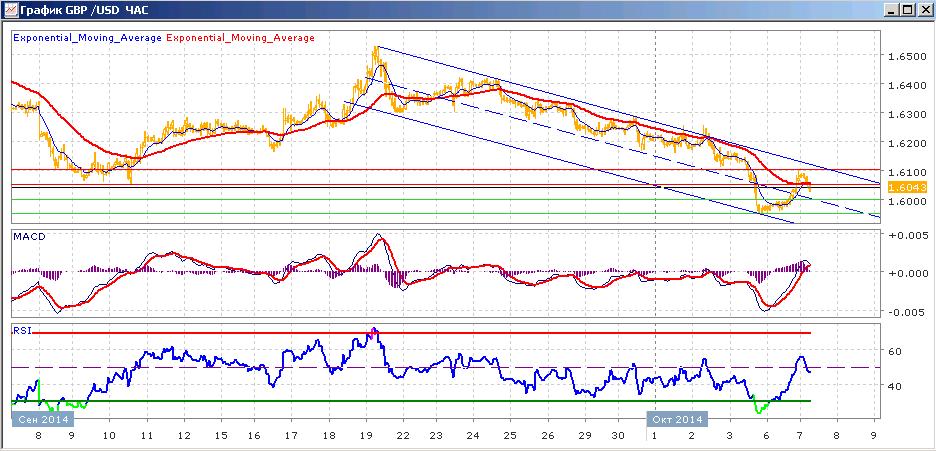This screenshot has width=936, height=451.
Task: Click date 12 on the time axis
Action: pyautogui.click(x=183, y=435)
